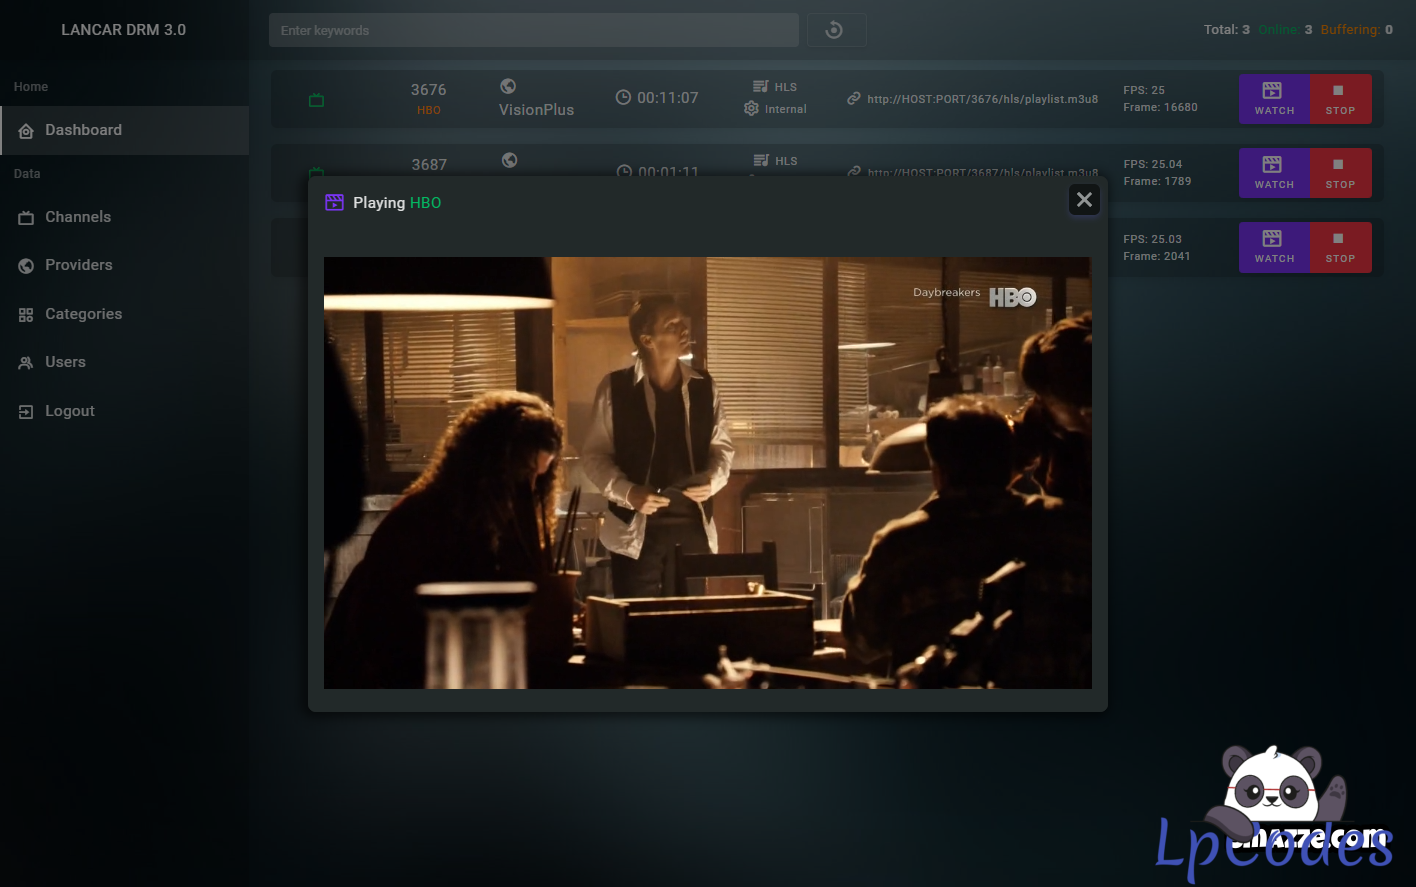Select Users in the sidebar
Screen dimensions: 1416x887
point(65,362)
